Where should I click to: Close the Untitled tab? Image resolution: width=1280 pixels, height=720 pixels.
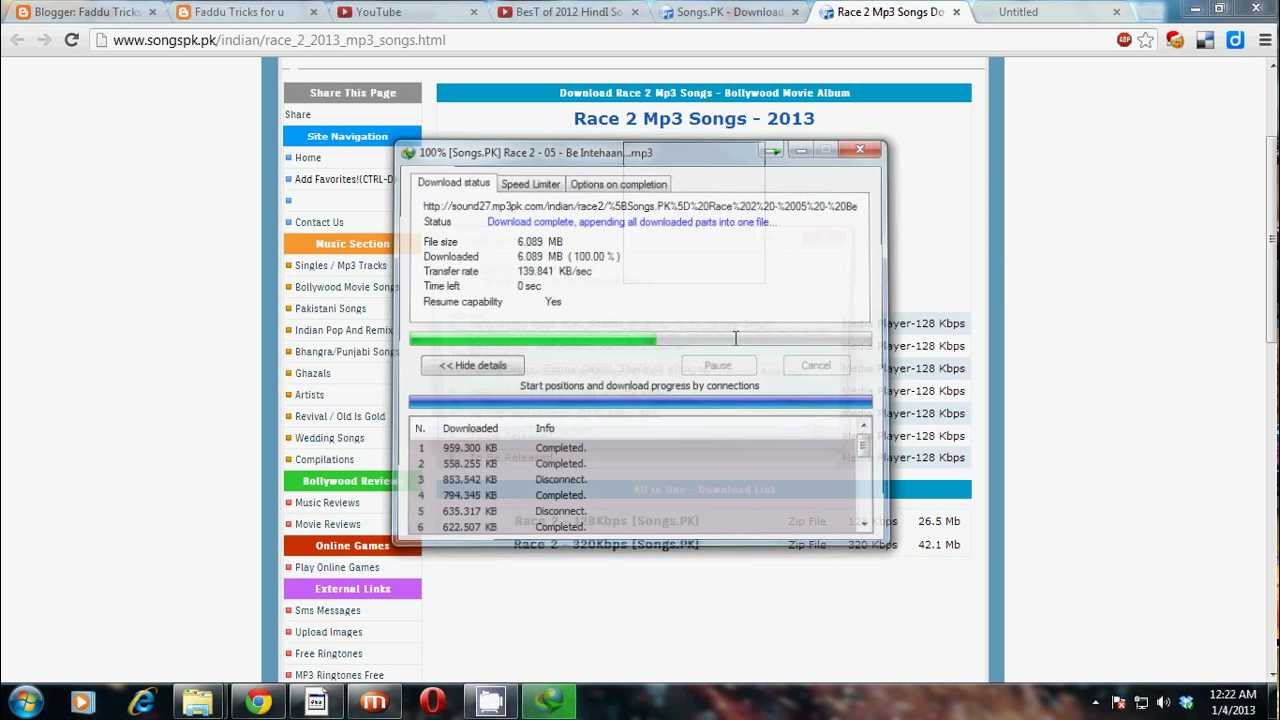click(x=1117, y=12)
